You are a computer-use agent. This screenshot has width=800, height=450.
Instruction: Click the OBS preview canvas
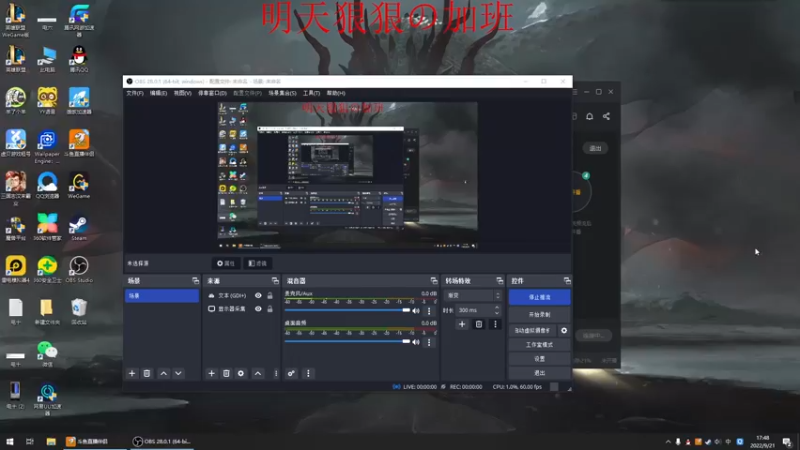[x=347, y=175]
